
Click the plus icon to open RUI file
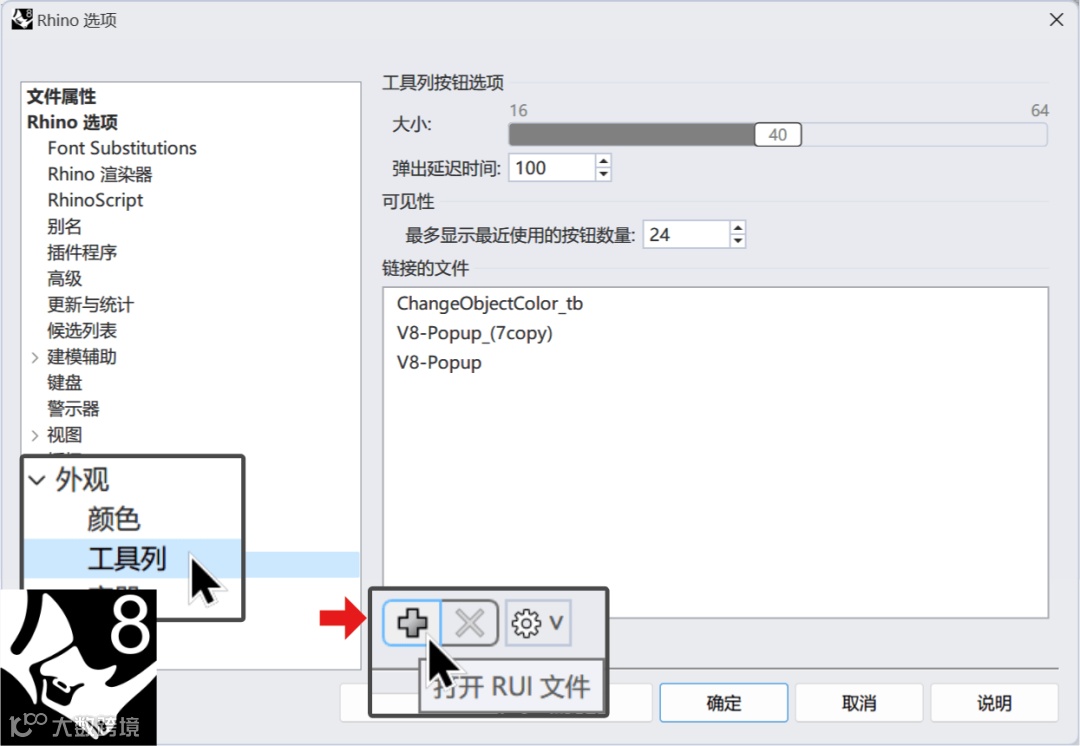(x=412, y=623)
